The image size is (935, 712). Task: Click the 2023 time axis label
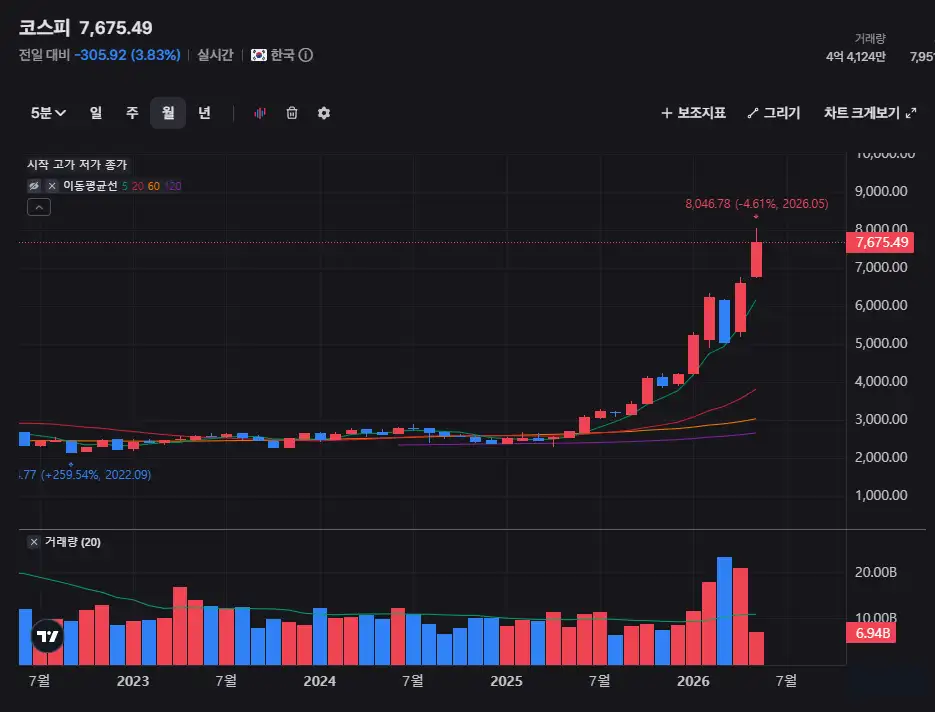point(133,681)
